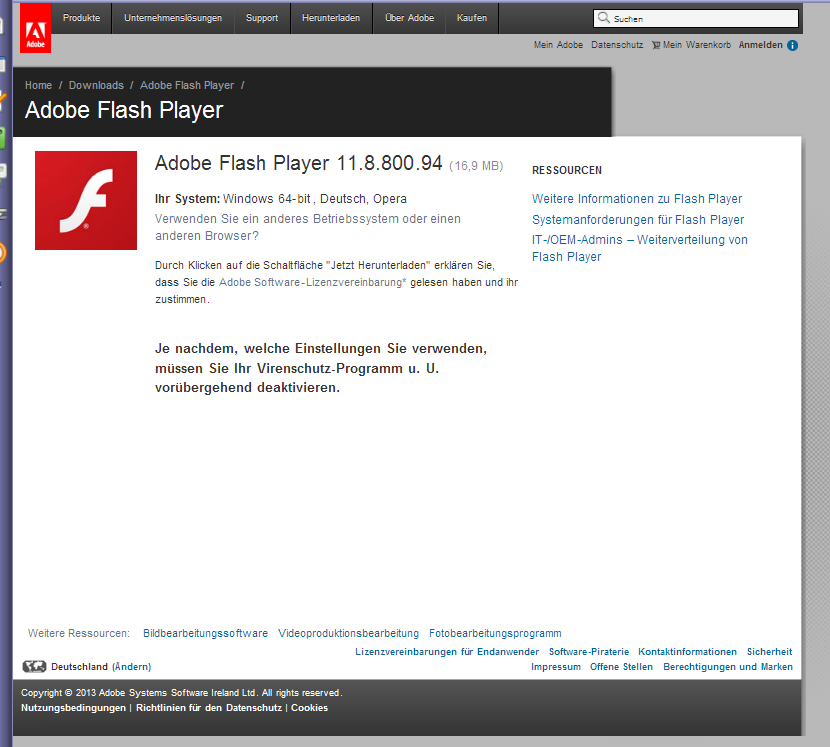Screen dimensions: 830x747
Task: Click the red Adobe logo
Action: [35, 28]
